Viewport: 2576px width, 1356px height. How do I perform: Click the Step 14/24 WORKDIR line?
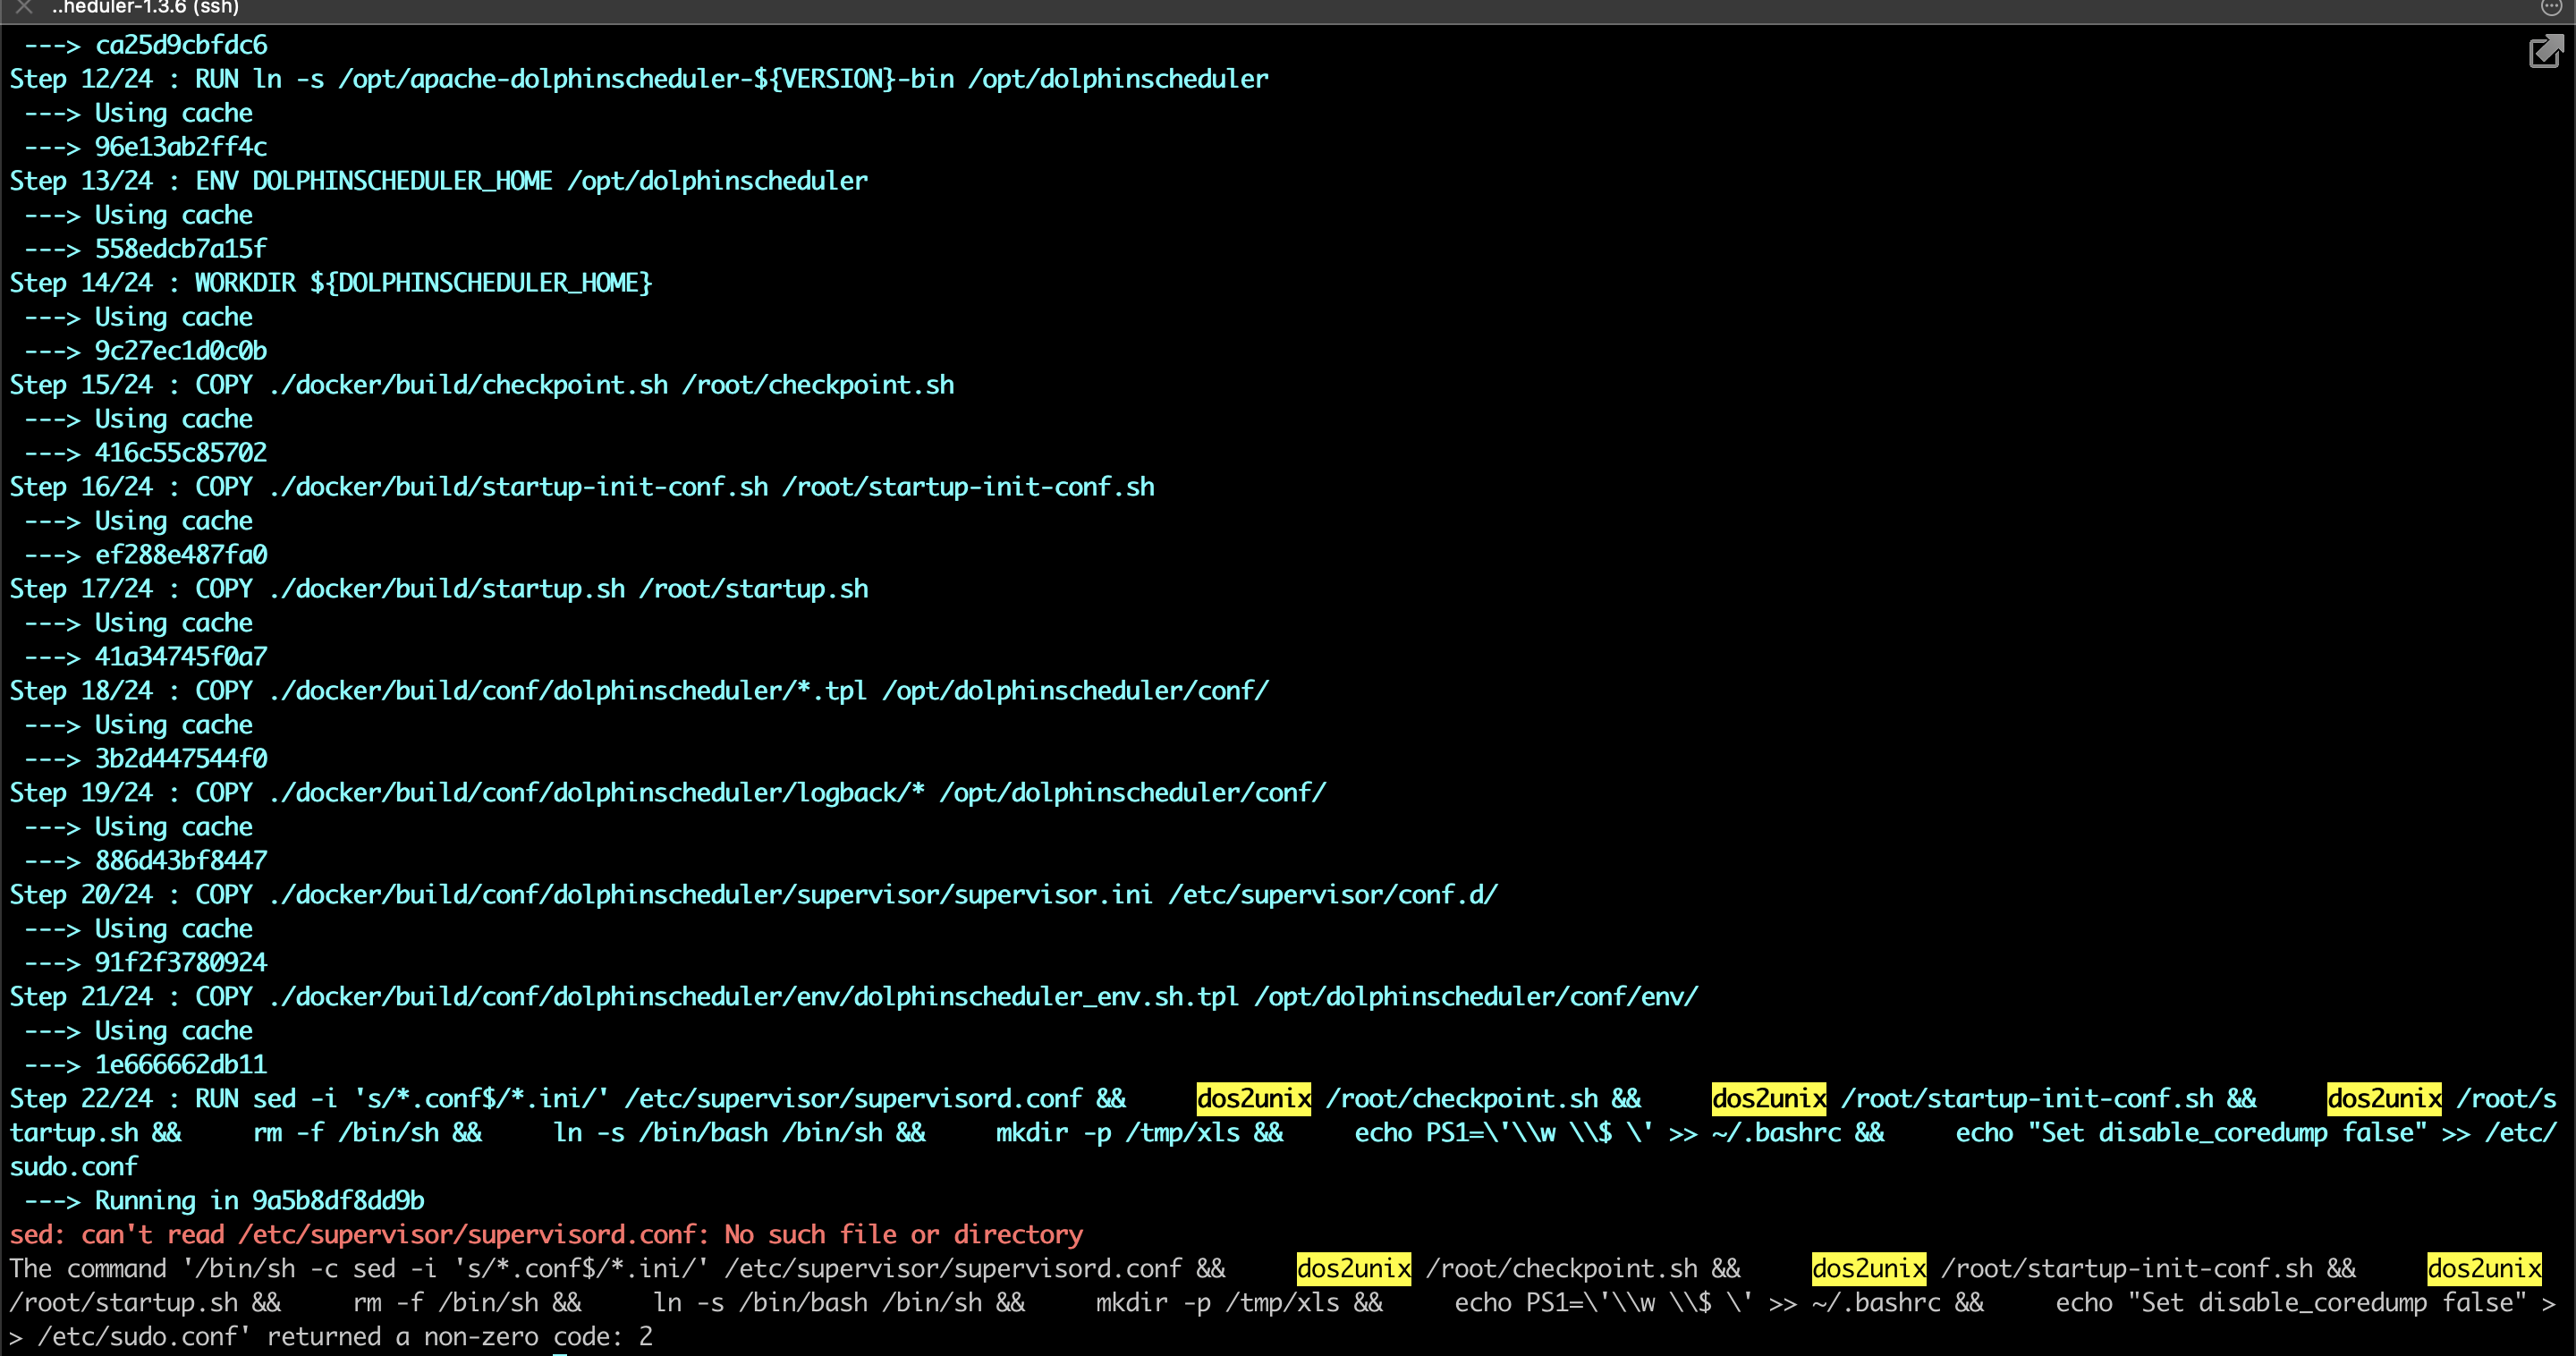click(330, 283)
